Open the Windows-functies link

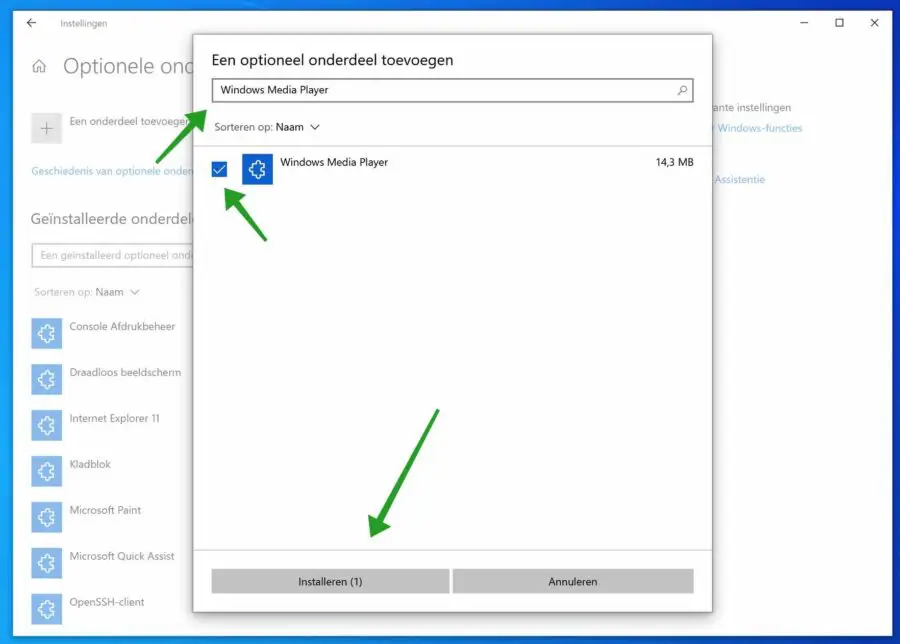coord(759,129)
